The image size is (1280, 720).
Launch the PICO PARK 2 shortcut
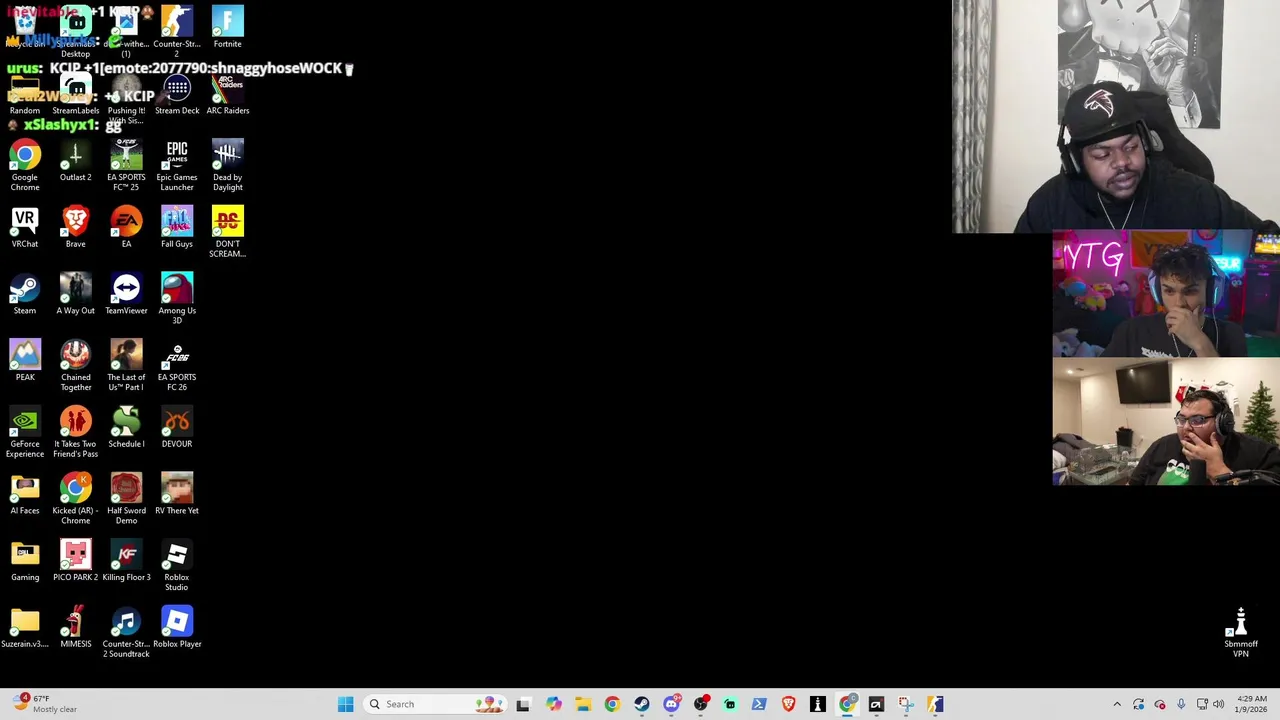(x=75, y=561)
